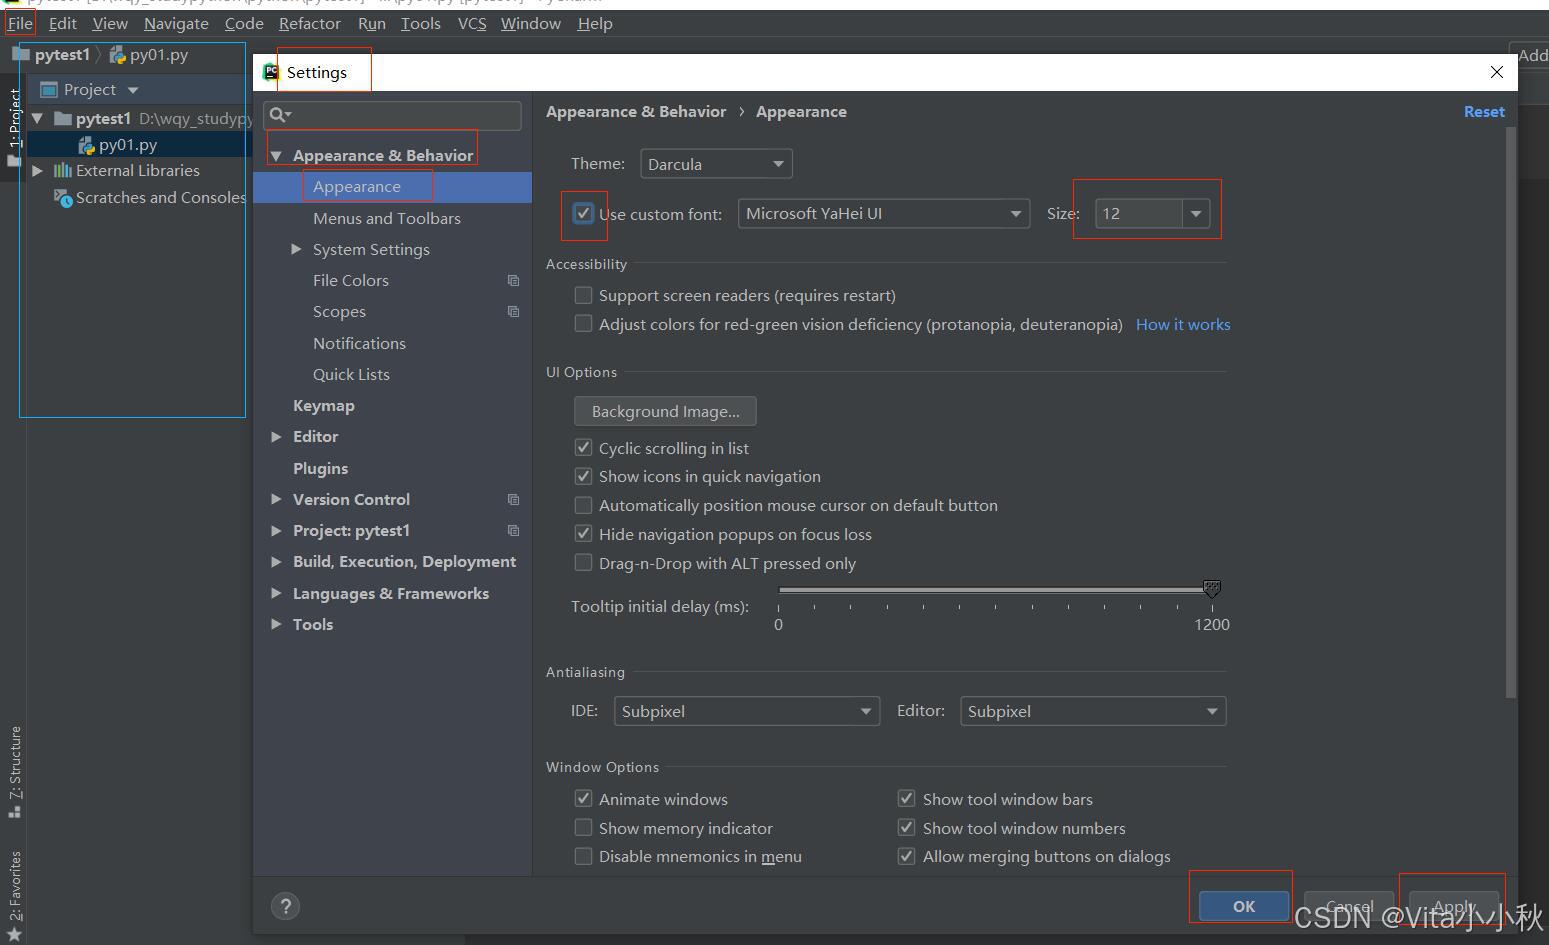The width and height of the screenshot is (1549, 945).
Task: Open the Z: Structure tool window tab
Action: pos(14,771)
